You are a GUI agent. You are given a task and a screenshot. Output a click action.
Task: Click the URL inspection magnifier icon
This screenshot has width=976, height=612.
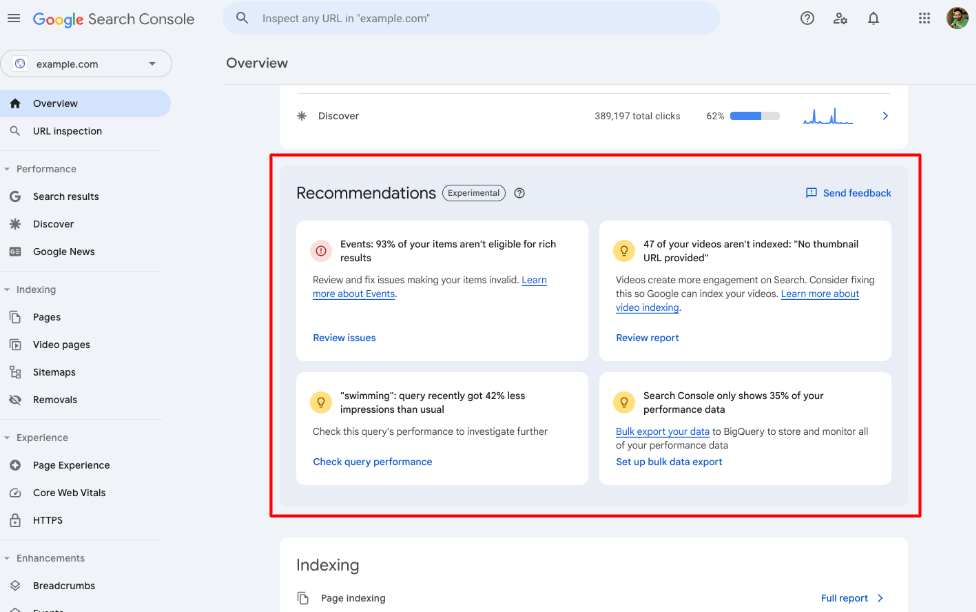tap(16, 131)
